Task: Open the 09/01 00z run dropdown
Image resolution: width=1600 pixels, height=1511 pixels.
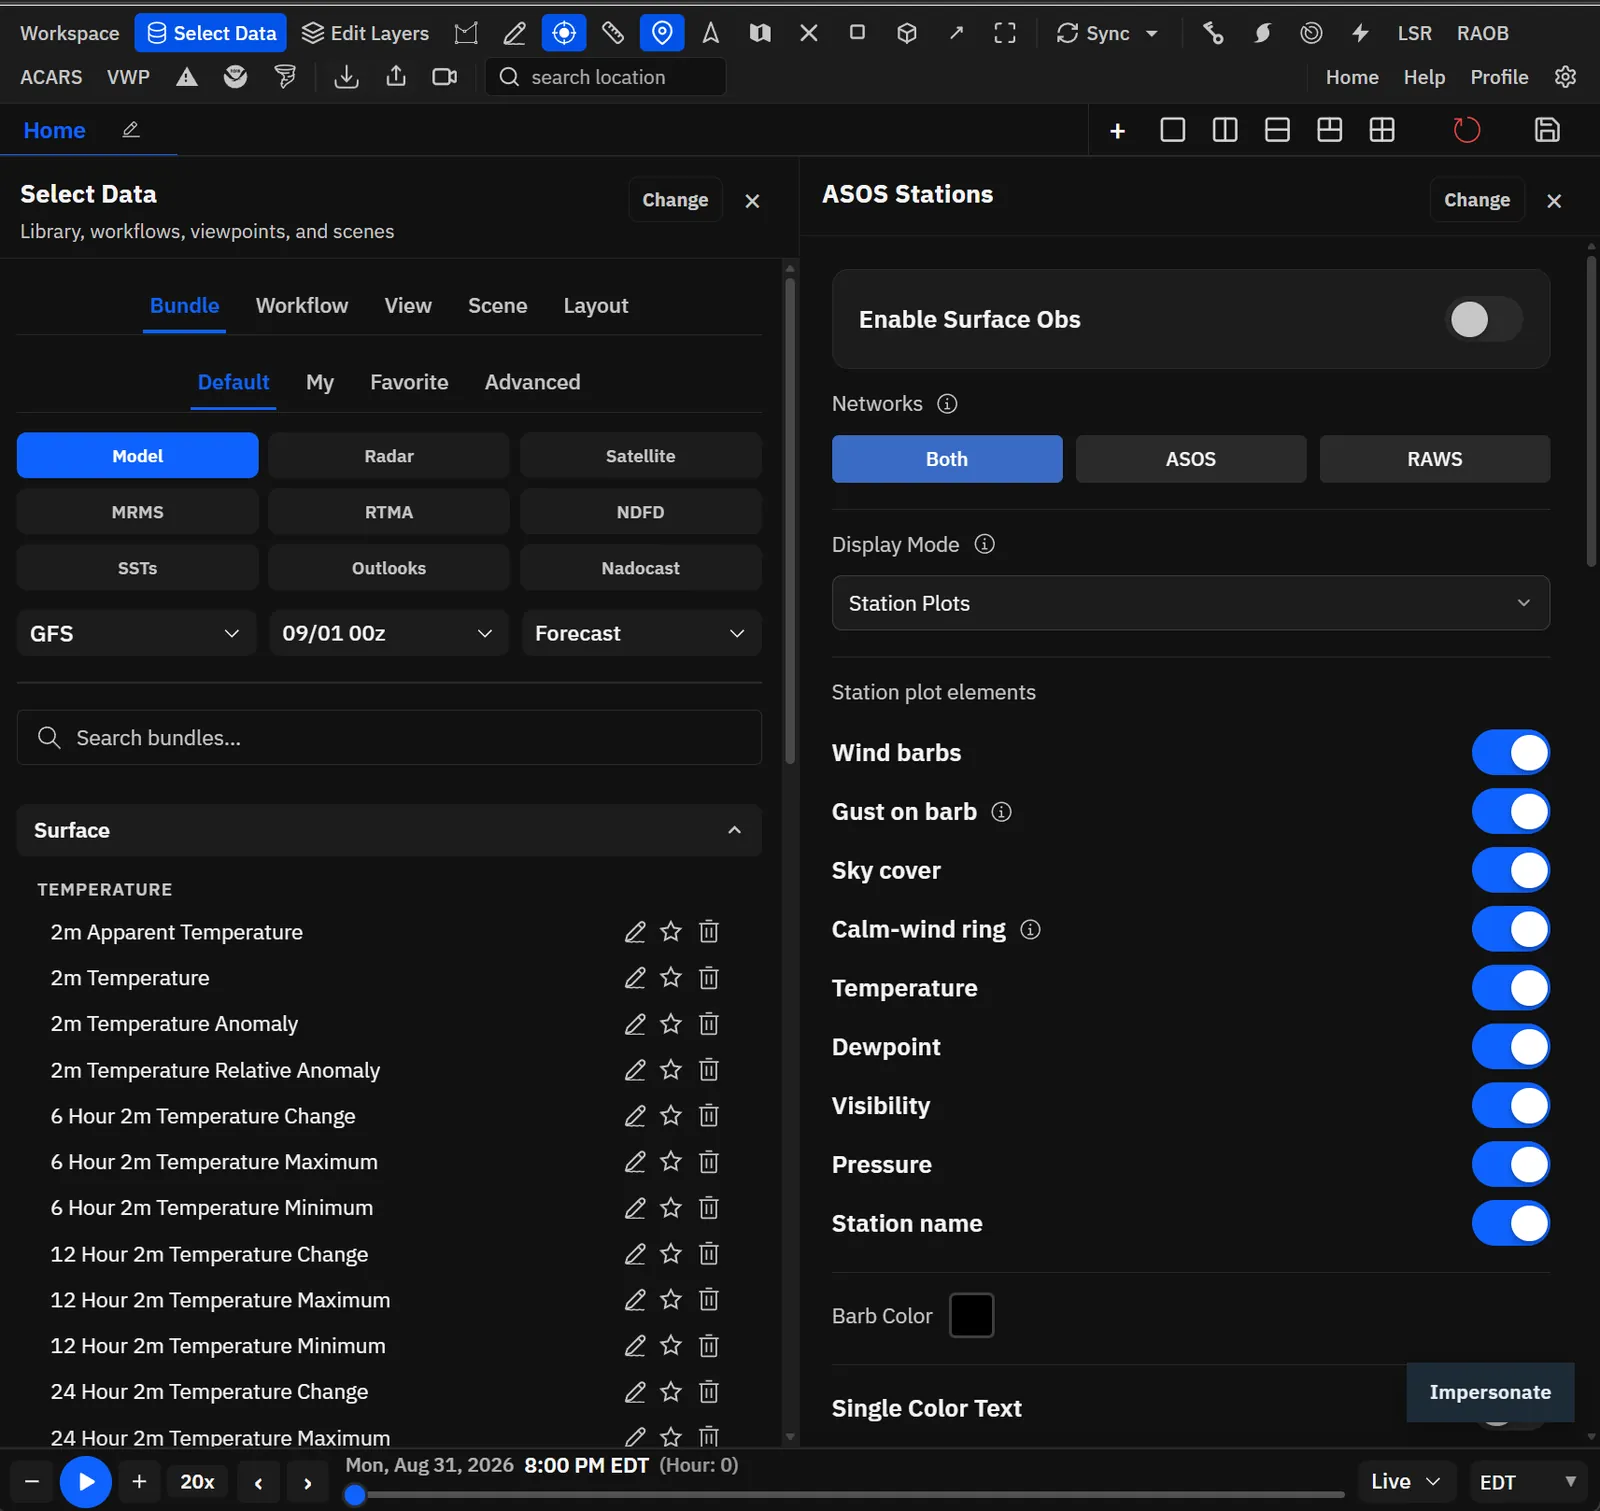Action: (389, 634)
